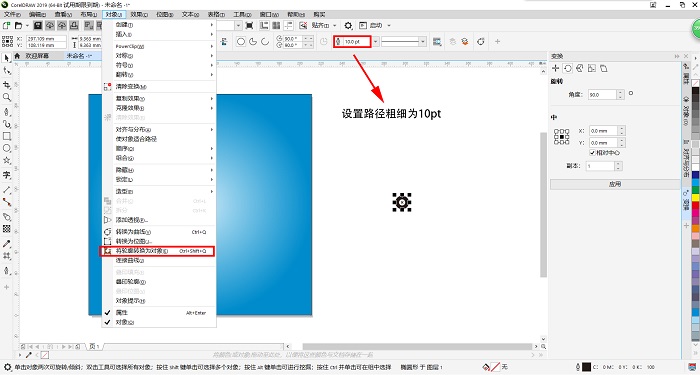Click the 应用 apply button
The width and height of the screenshot is (700, 375).
tap(615, 184)
